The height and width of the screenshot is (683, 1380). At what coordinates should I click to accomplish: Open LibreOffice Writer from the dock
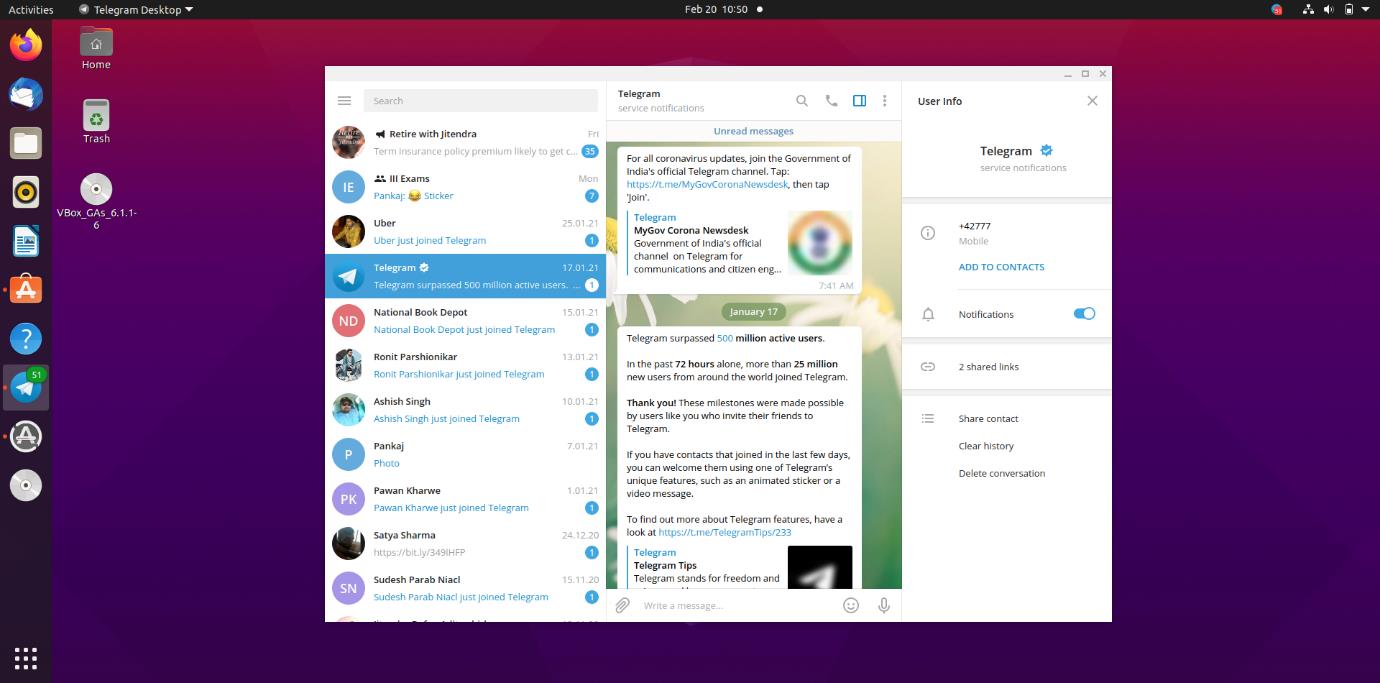click(26, 241)
